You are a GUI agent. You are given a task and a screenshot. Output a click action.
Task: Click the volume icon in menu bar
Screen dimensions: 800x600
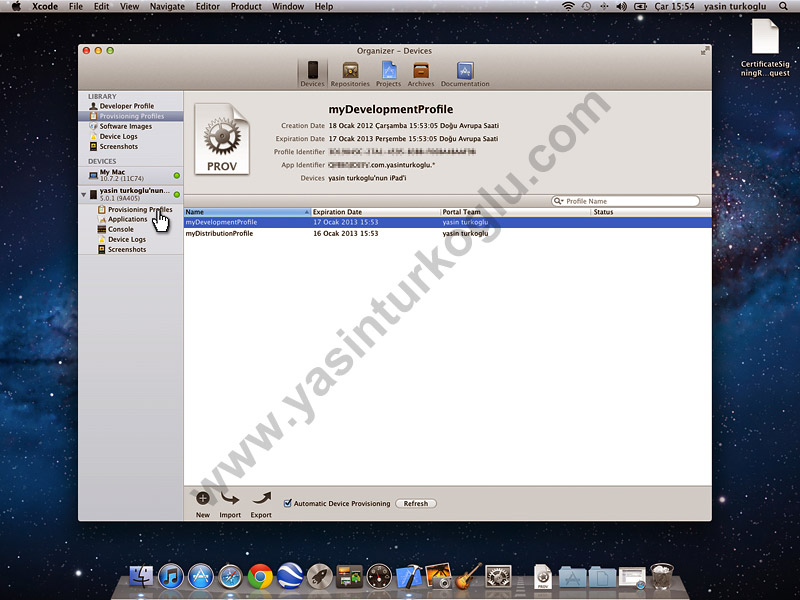621,7
